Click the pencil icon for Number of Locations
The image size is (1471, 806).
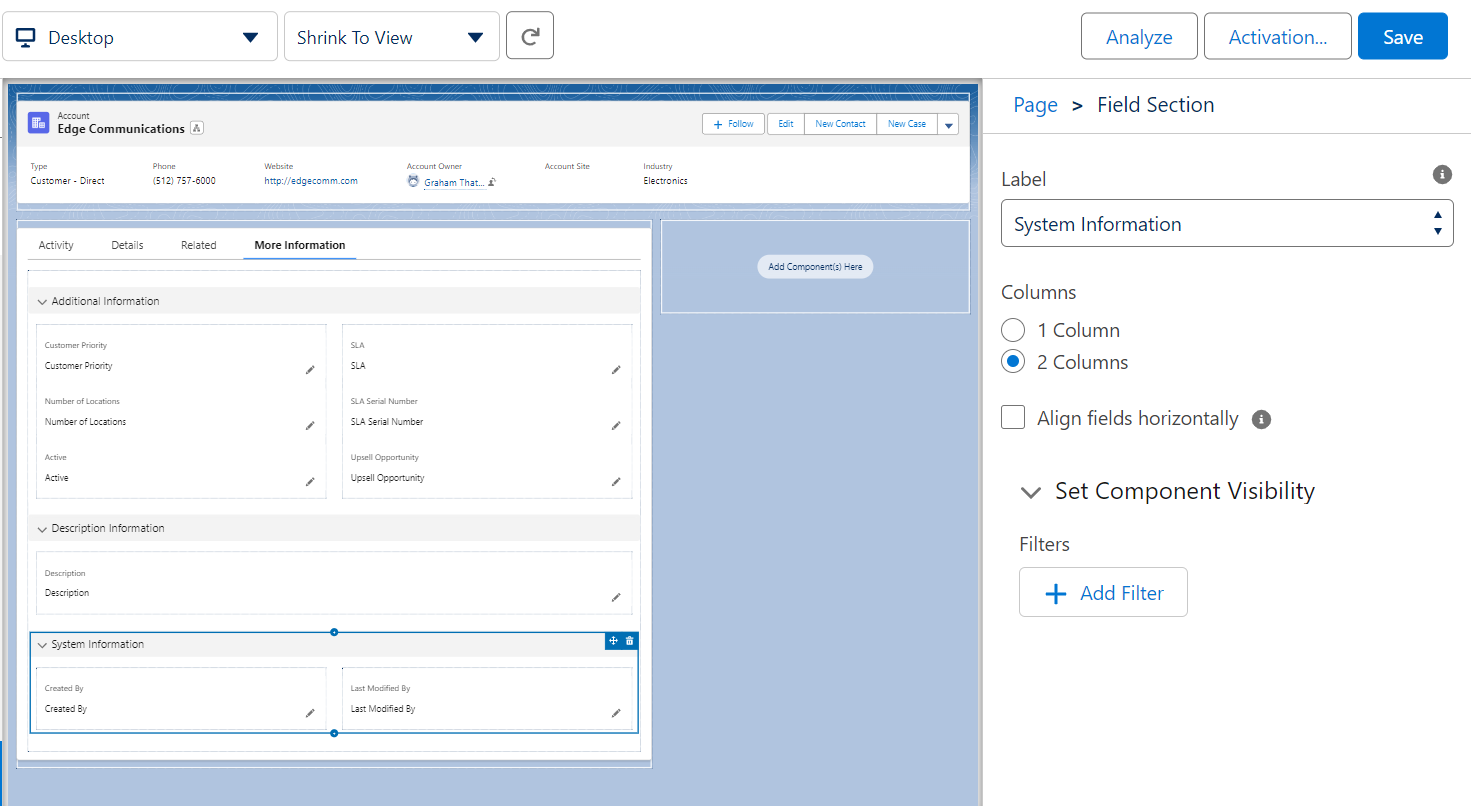pyautogui.click(x=310, y=425)
